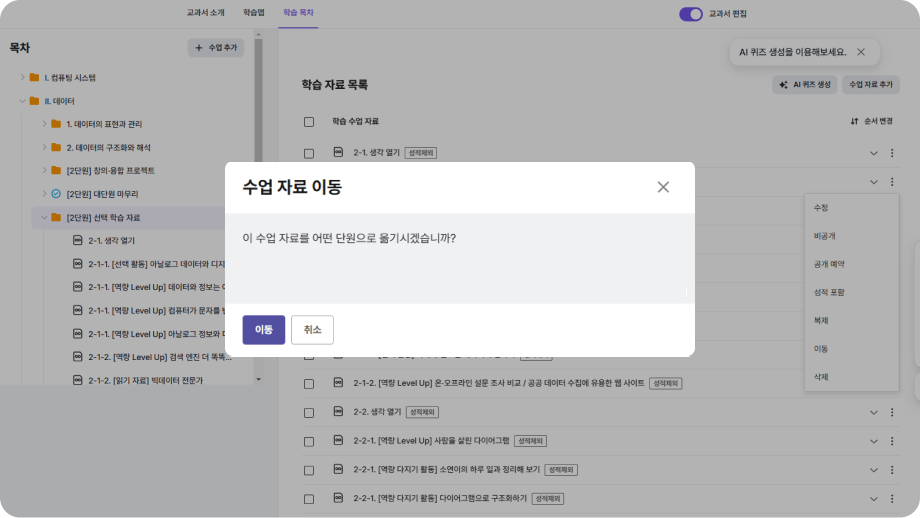This screenshot has height=518, width=920.
Task: Expand the 2-1. 생각 열기 row chevron
Action: pos(873,153)
